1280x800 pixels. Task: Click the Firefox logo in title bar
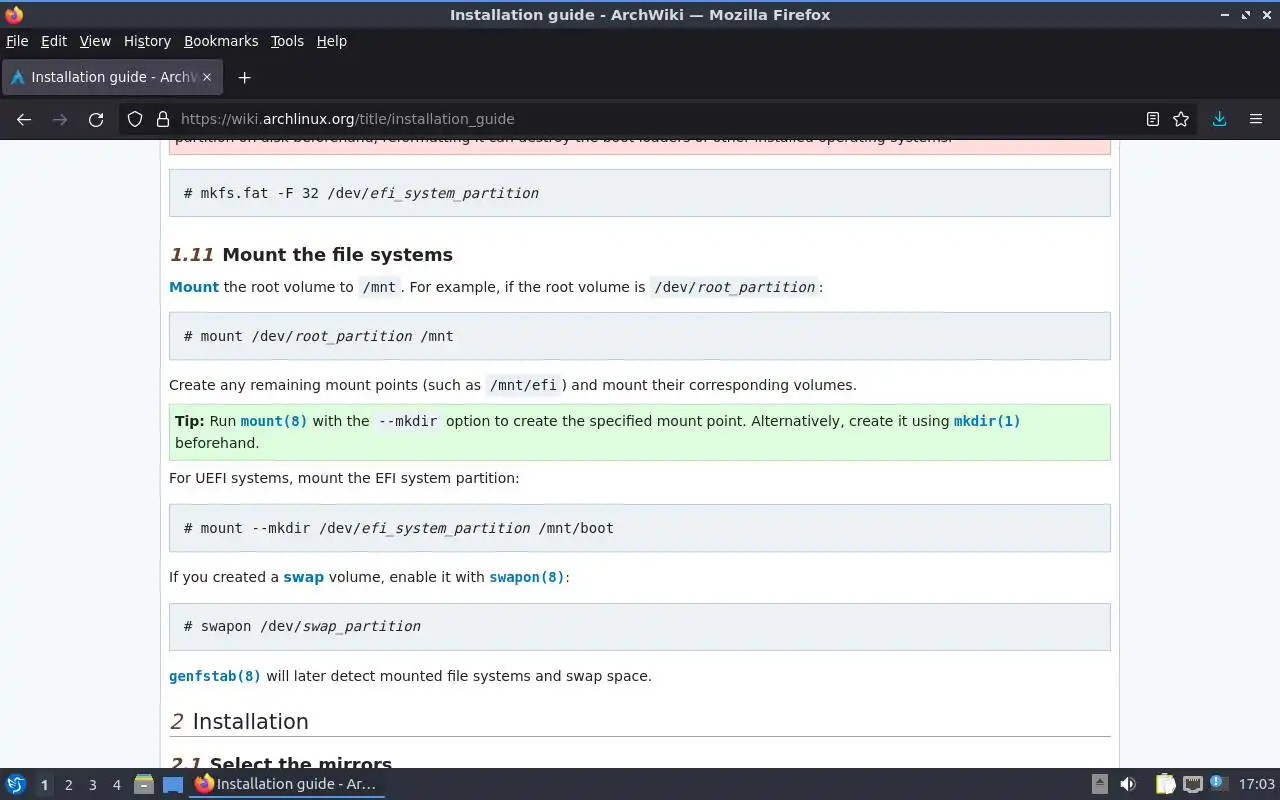click(x=14, y=15)
